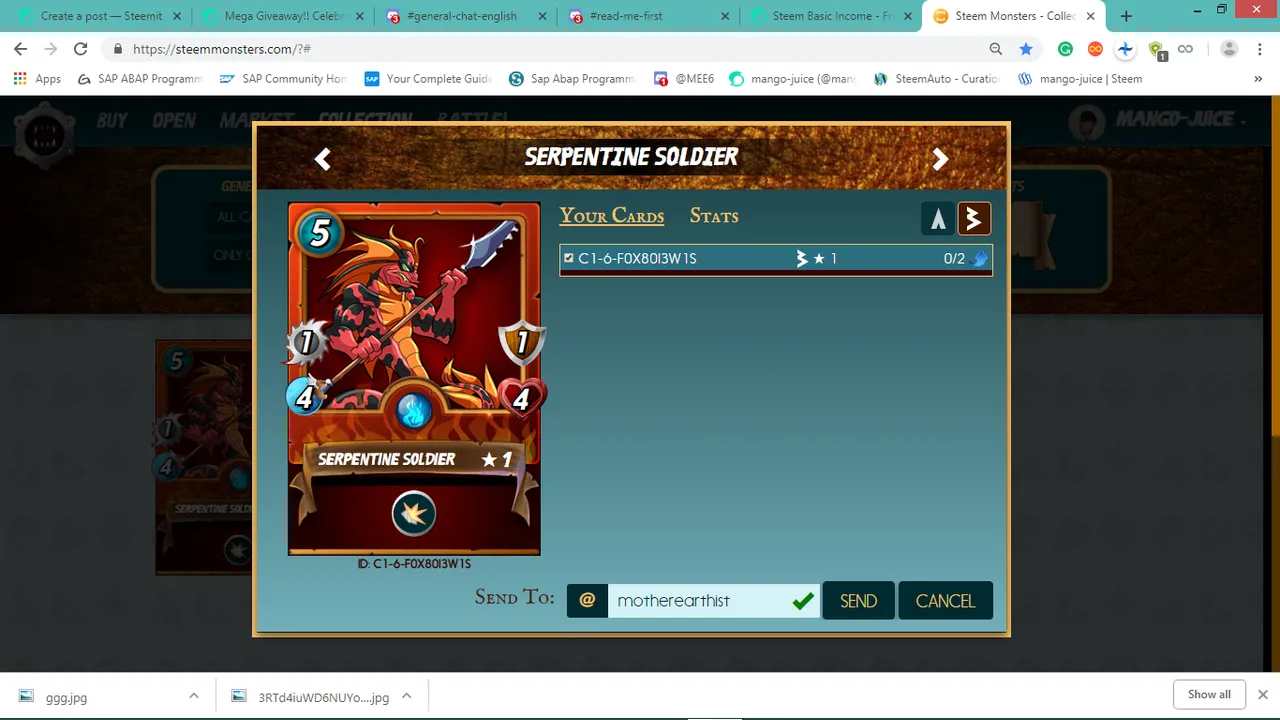Select the regular foil filter icon
The height and width of the screenshot is (720, 1280).
pyautogui.click(x=938, y=219)
